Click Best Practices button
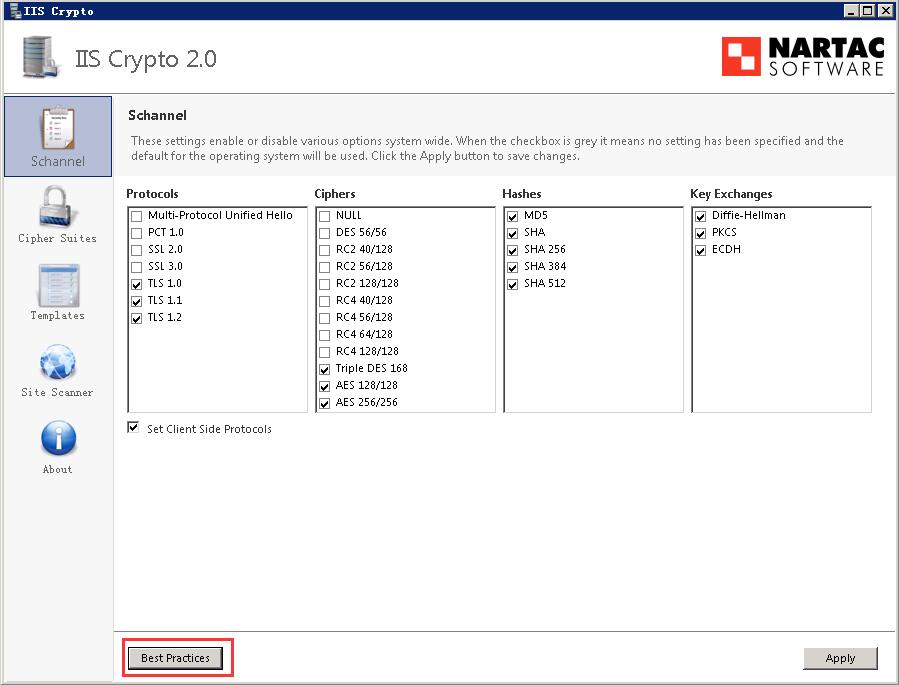The width and height of the screenshot is (899, 685). pyautogui.click(x=175, y=658)
